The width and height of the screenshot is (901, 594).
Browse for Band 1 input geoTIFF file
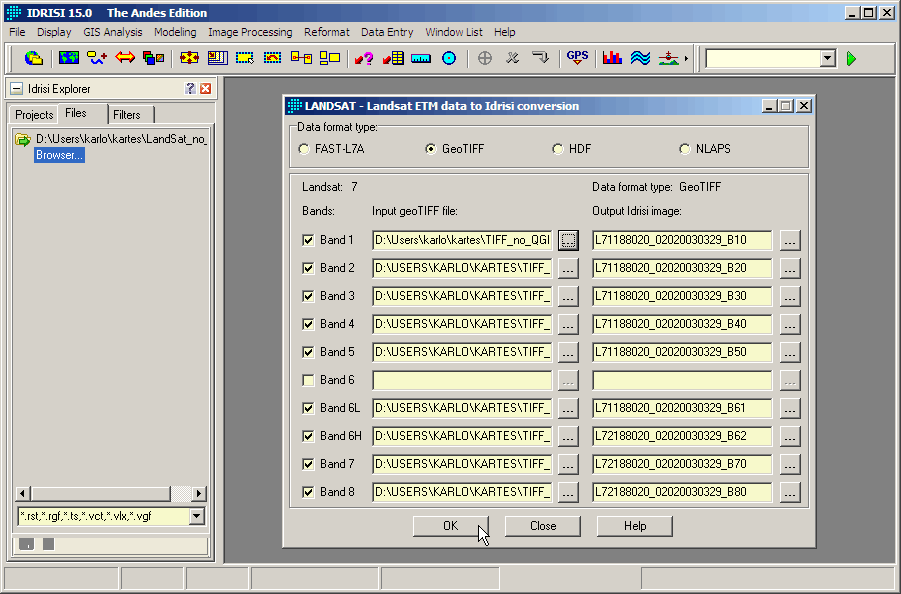(x=568, y=240)
